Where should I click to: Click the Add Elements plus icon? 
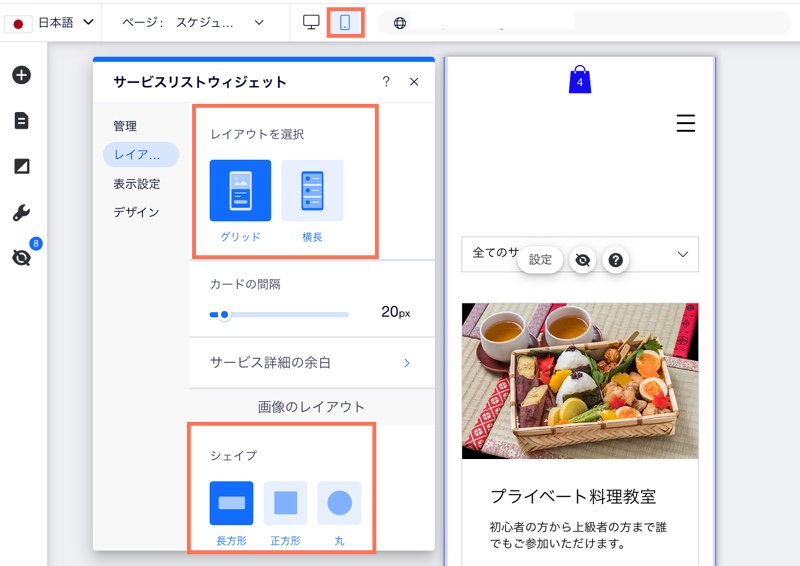click(x=21, y=75)
